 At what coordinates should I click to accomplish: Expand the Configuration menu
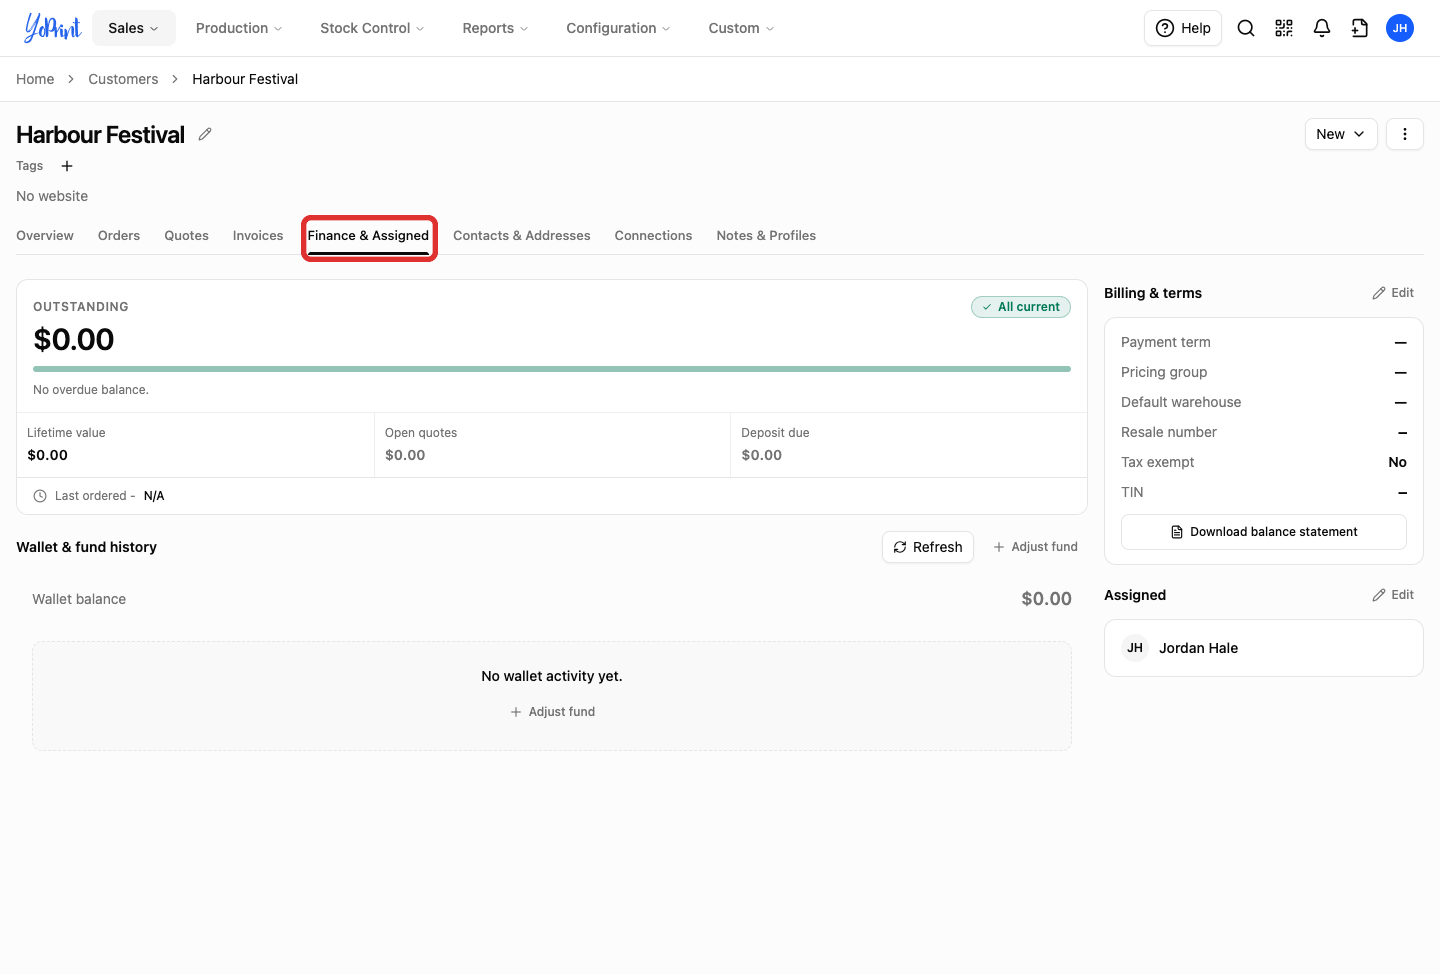click(618, 28)
